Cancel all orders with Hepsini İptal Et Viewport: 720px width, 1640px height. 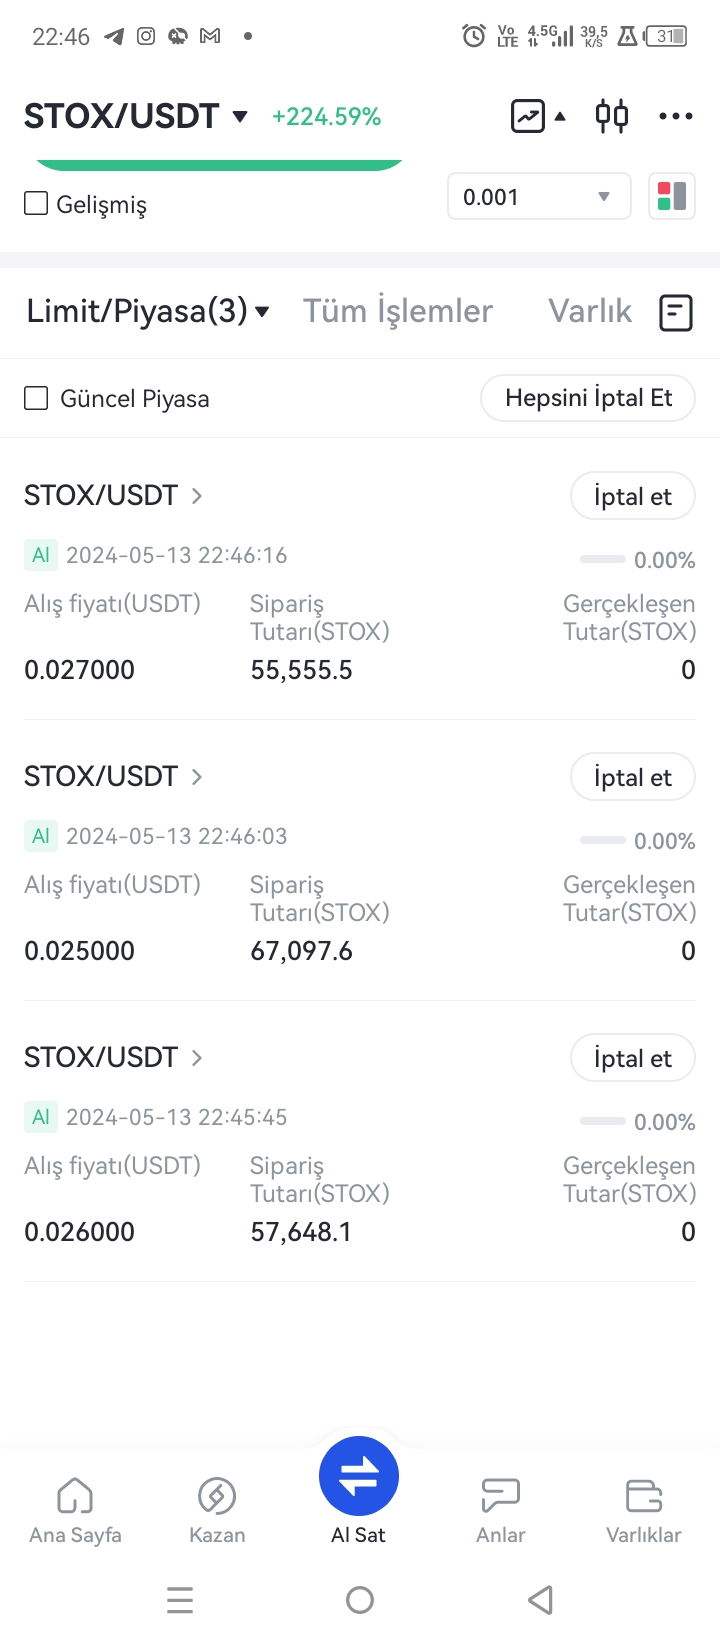[588, 398]
